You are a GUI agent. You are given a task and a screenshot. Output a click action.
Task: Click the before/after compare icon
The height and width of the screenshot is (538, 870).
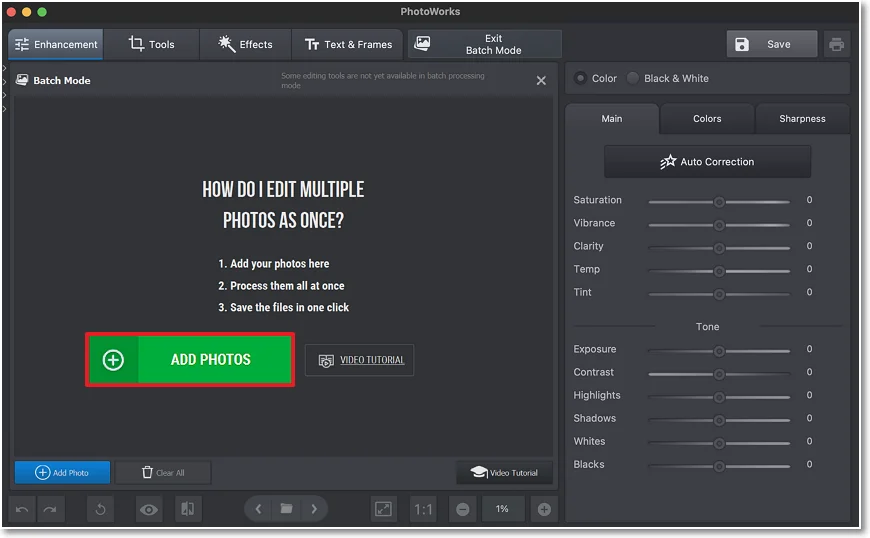coord(188,509)
